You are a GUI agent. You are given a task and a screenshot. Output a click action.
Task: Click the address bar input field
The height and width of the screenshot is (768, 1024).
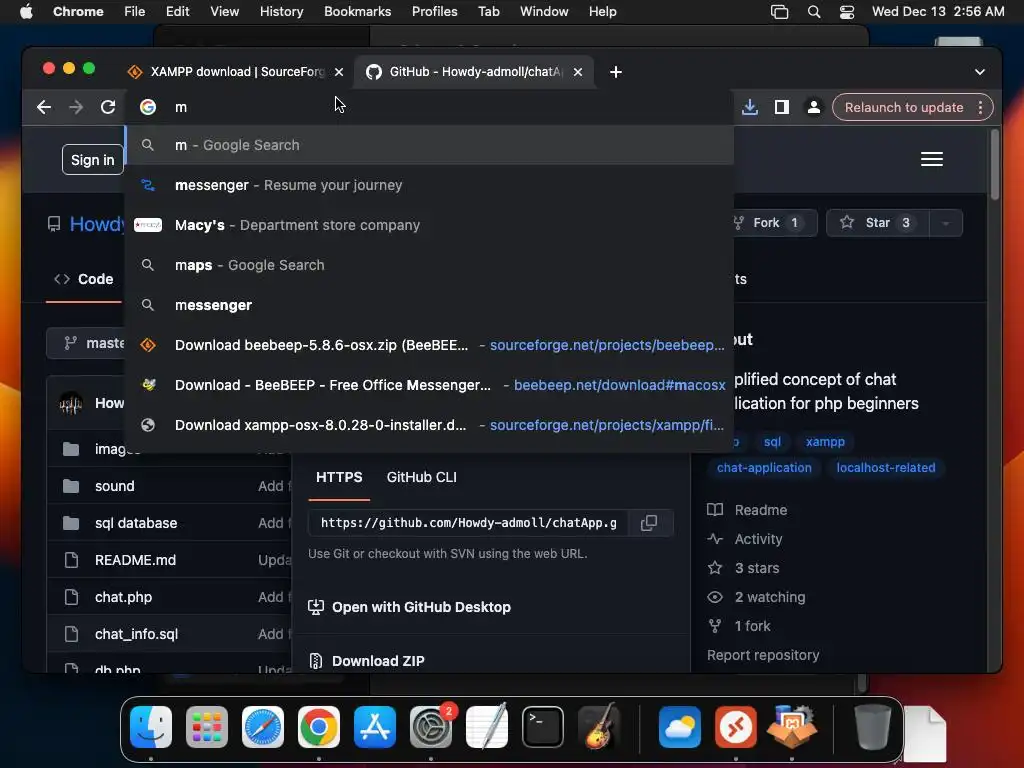point(431,107)
